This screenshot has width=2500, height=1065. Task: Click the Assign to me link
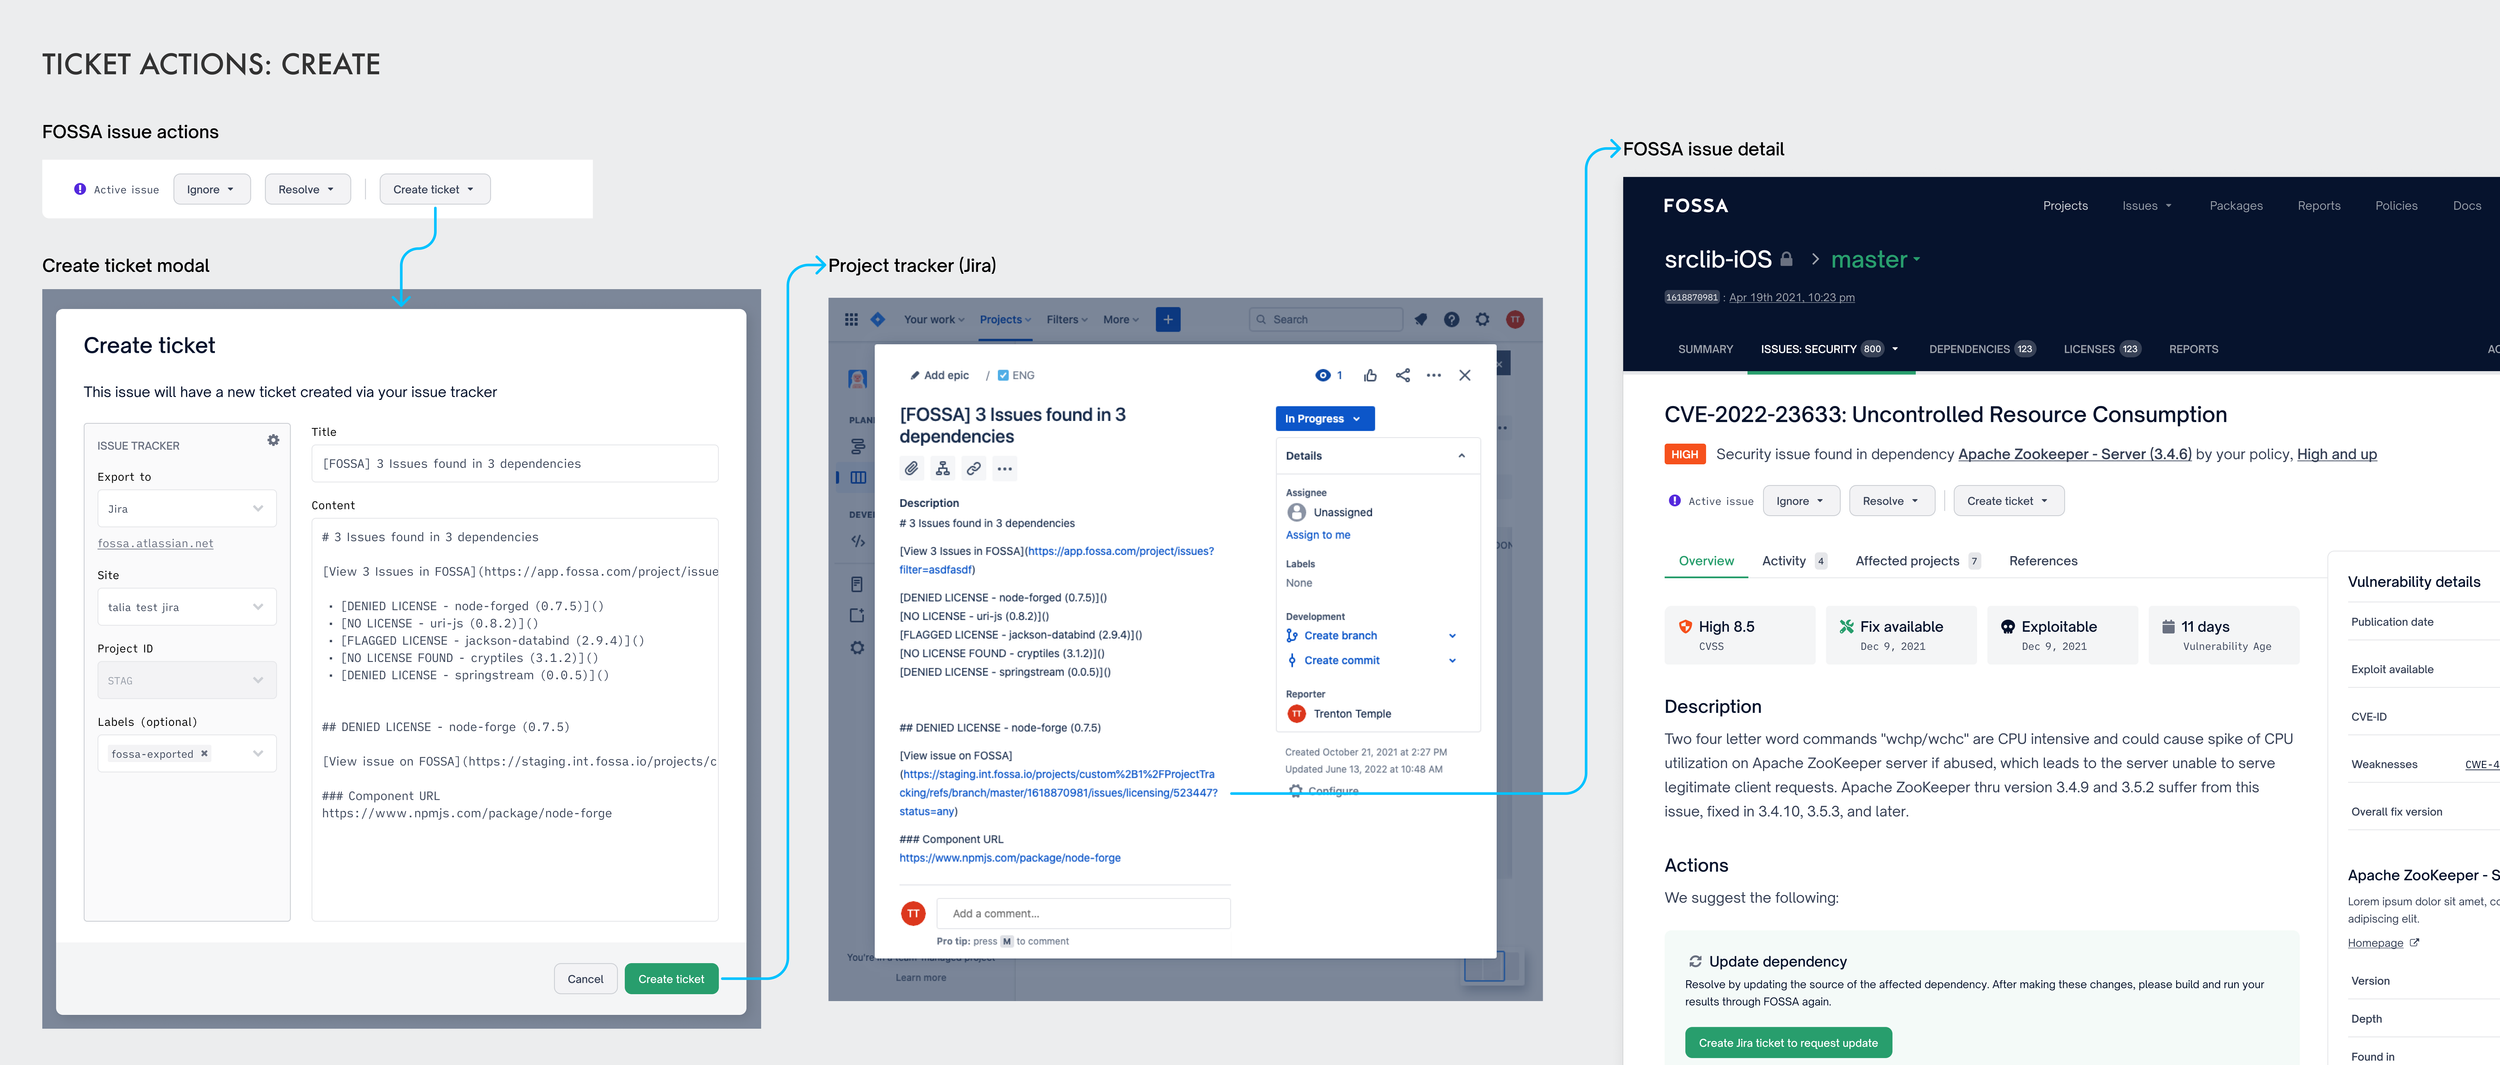pyautogui.click(x=1317, y=536)
